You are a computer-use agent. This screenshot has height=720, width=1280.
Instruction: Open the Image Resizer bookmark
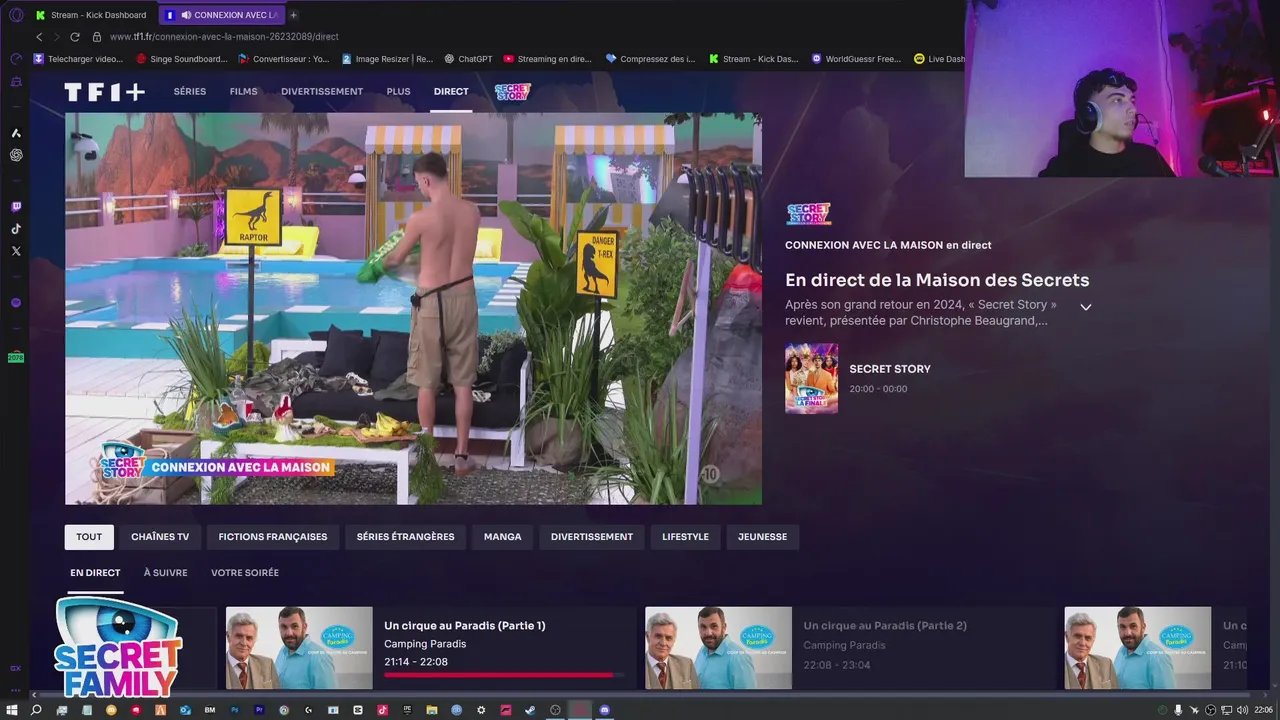[x=387, y=59]
